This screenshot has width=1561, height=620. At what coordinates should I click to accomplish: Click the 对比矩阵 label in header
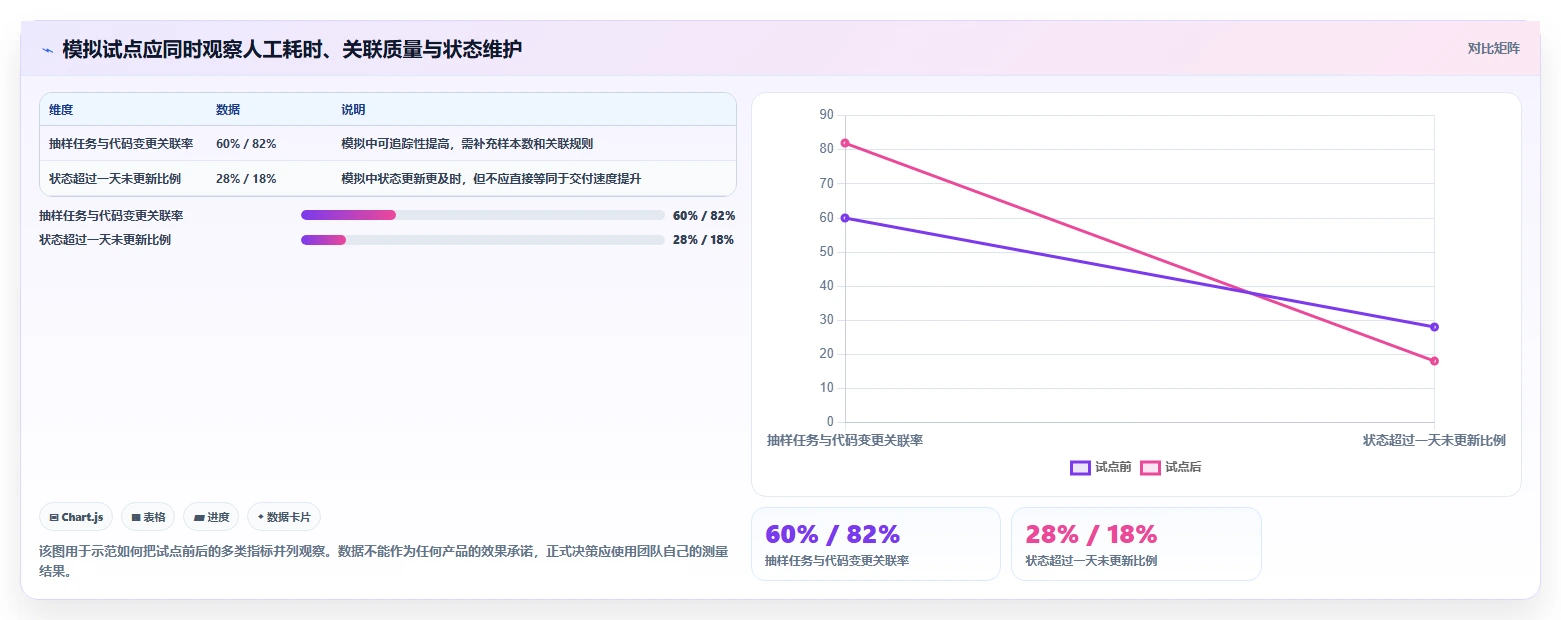coord(1493,48)
